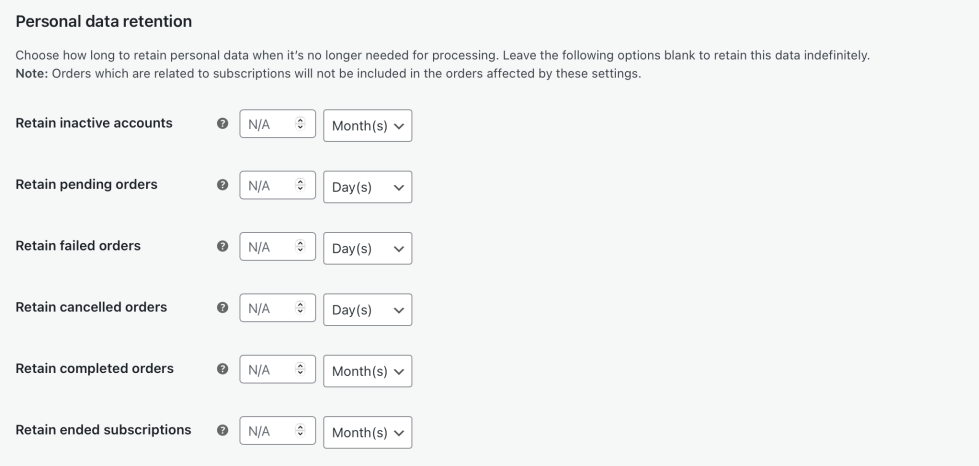Open Month(s) dropdown for completed orders
Image resolution: width=979 pixels, height=466 pixels.
(367, 371)
